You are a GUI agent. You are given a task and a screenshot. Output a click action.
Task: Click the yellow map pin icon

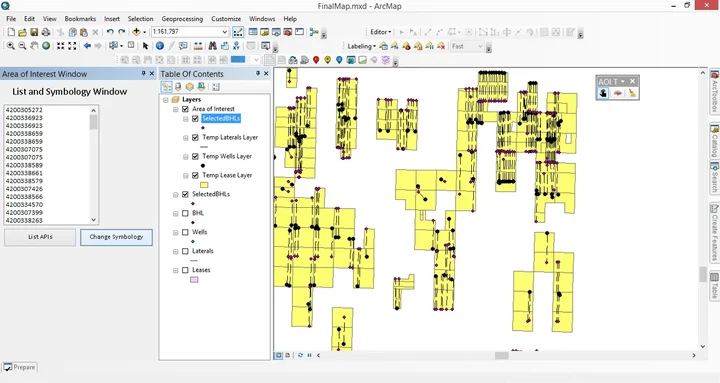tap(327, 60)
